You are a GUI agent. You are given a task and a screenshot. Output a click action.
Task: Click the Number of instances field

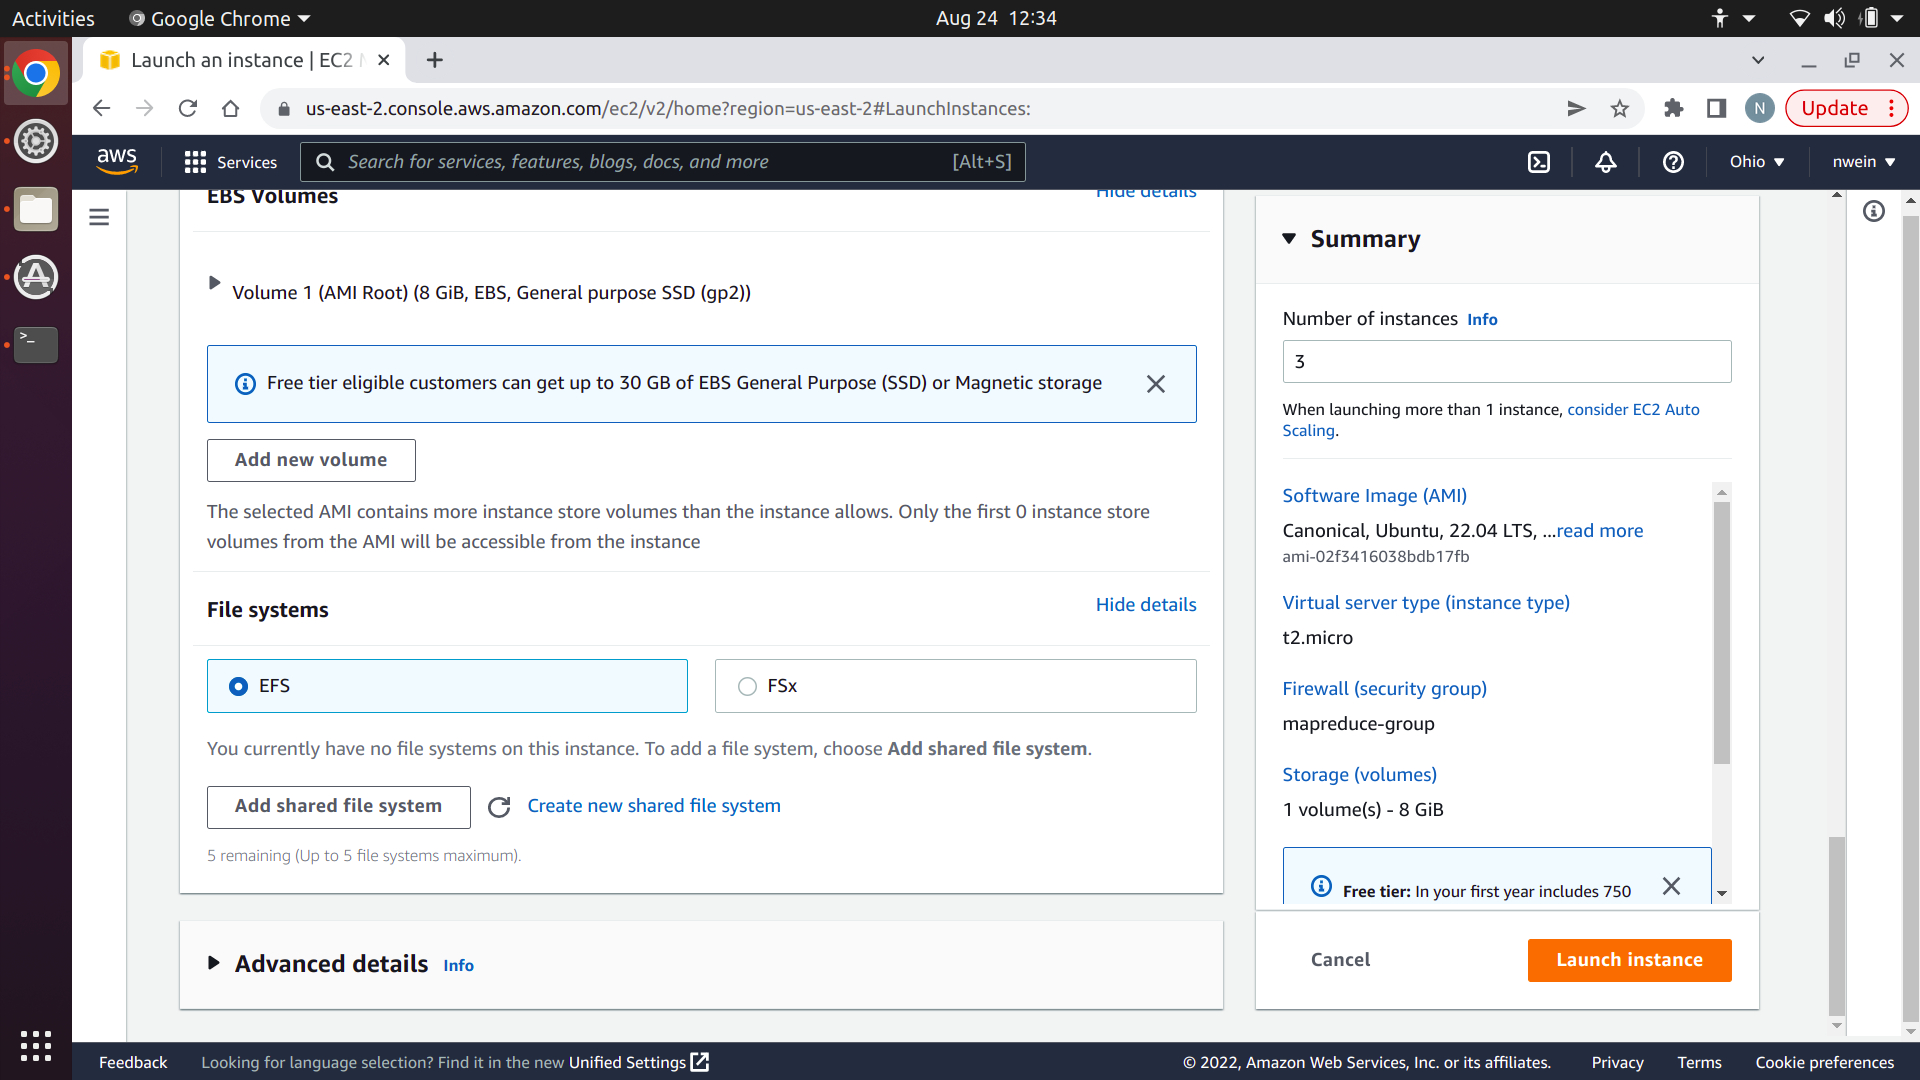[1506, 362]
